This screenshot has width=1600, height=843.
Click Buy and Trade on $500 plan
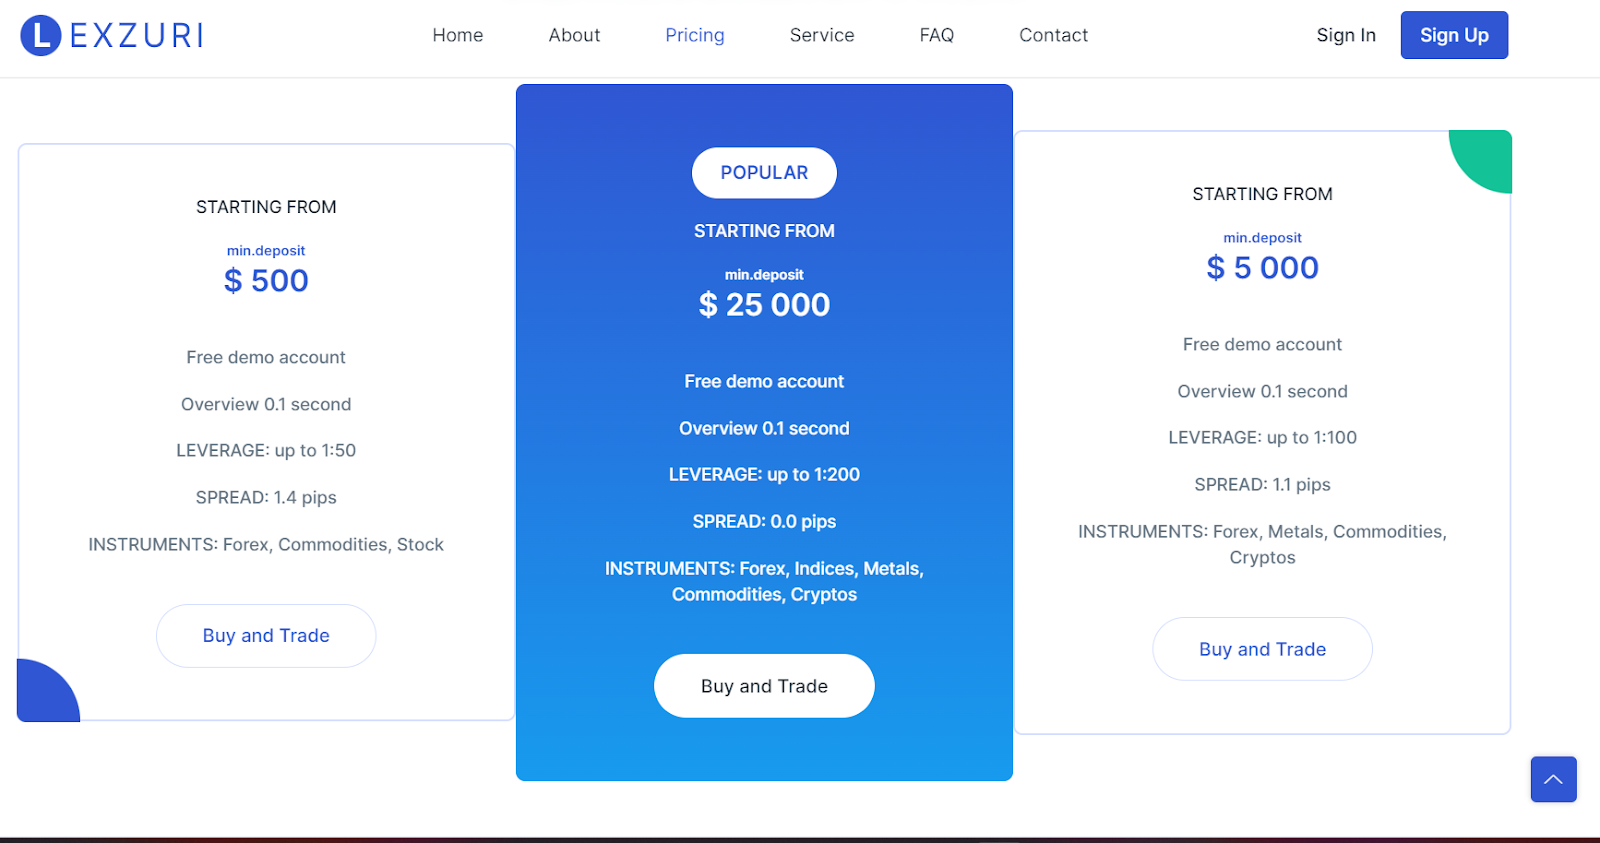[x=266, y=636]
